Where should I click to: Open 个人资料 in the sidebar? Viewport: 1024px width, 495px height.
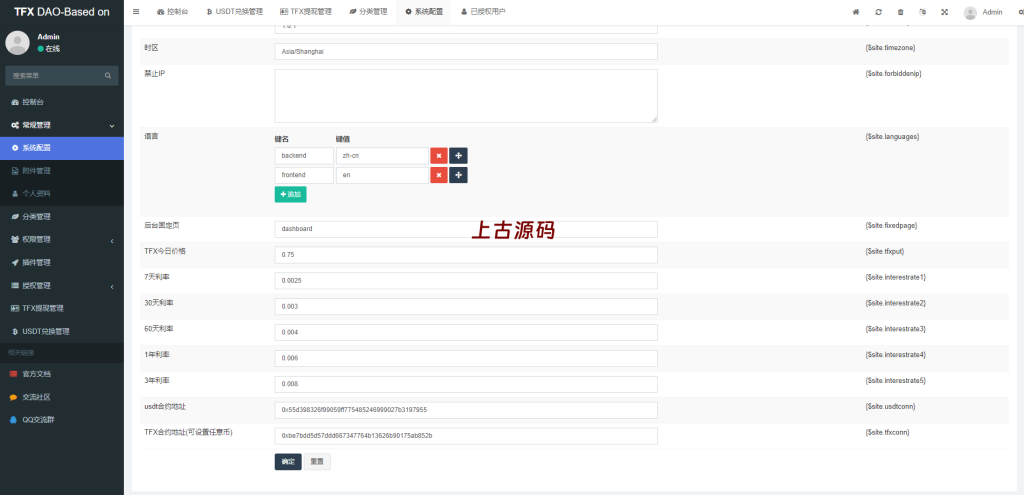coord(62,194)
